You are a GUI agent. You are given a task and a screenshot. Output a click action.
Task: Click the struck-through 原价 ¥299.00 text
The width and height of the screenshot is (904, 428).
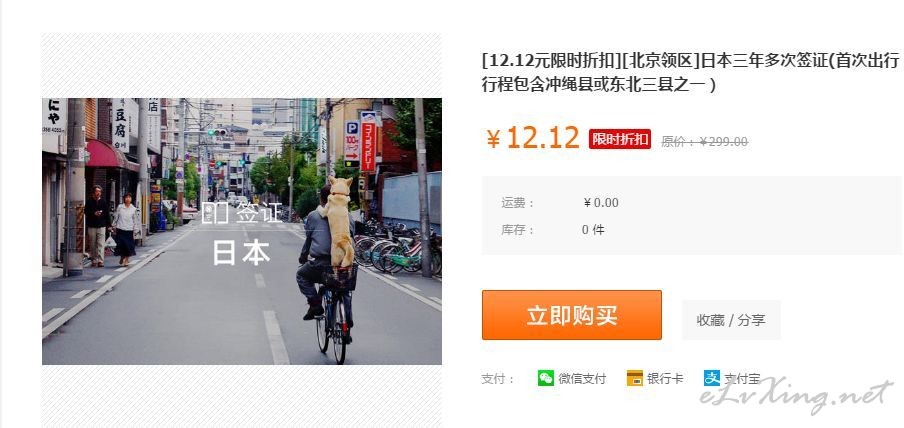click(x=704, y=142)
